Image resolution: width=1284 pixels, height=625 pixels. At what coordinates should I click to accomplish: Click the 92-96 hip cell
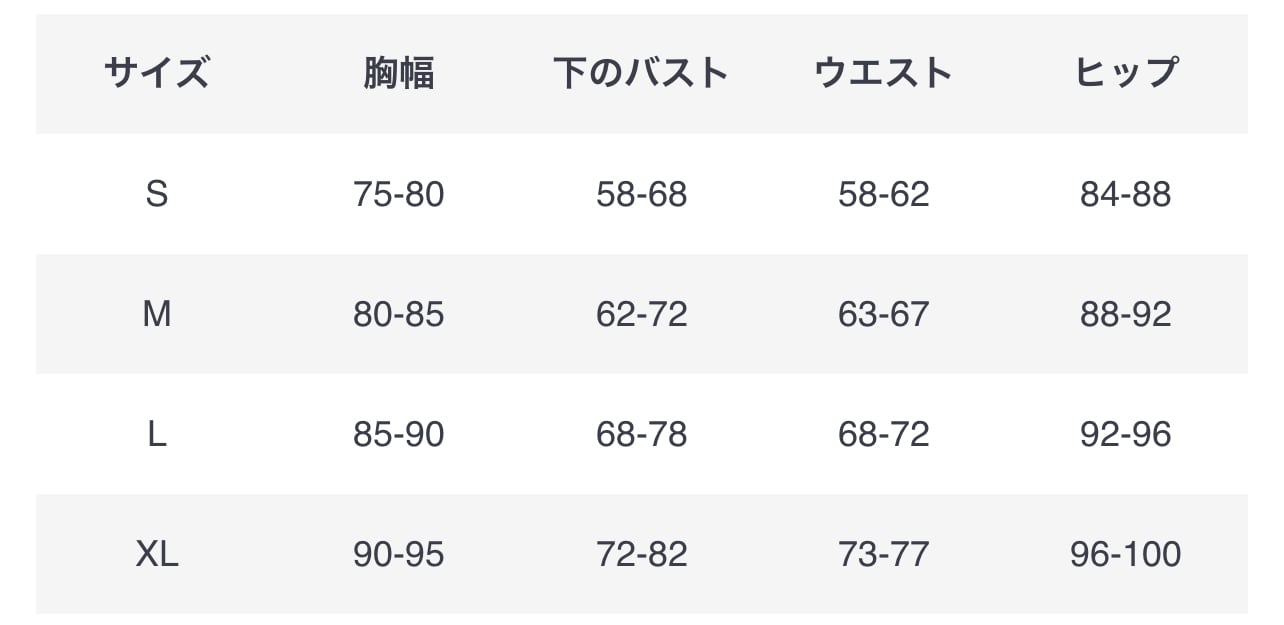1125,434
